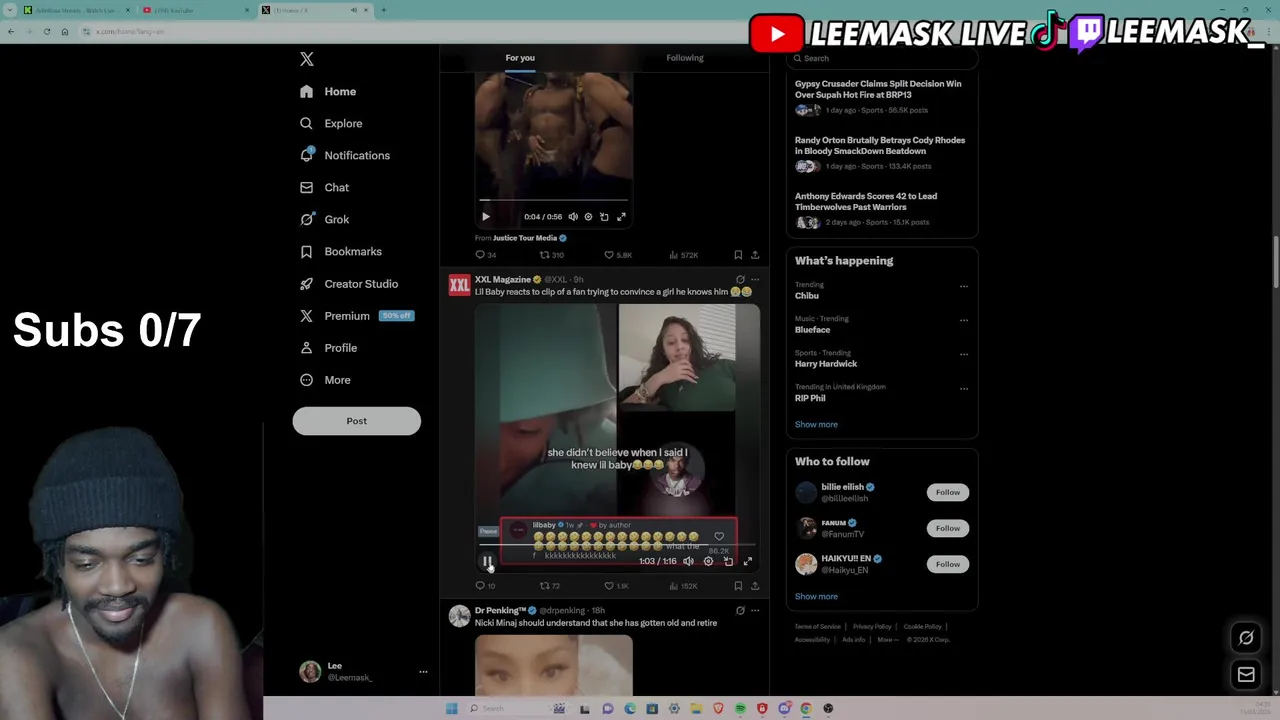The image size is (1280, 720).
Task: Repost the XXL post with 72 reposts
Action: 550,586
